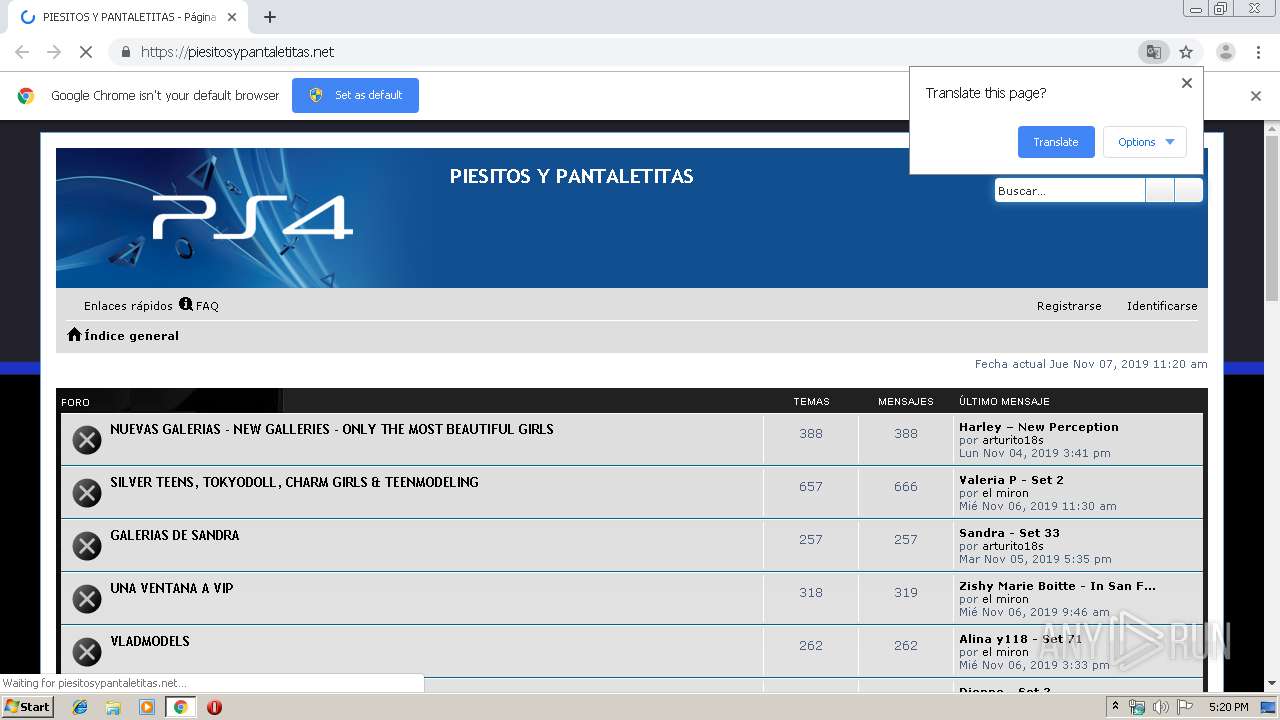This screenshot has height=720, width=1280.
Task: Launch Internet Explorer from the taskbar
Action: (x=80, y=707)
